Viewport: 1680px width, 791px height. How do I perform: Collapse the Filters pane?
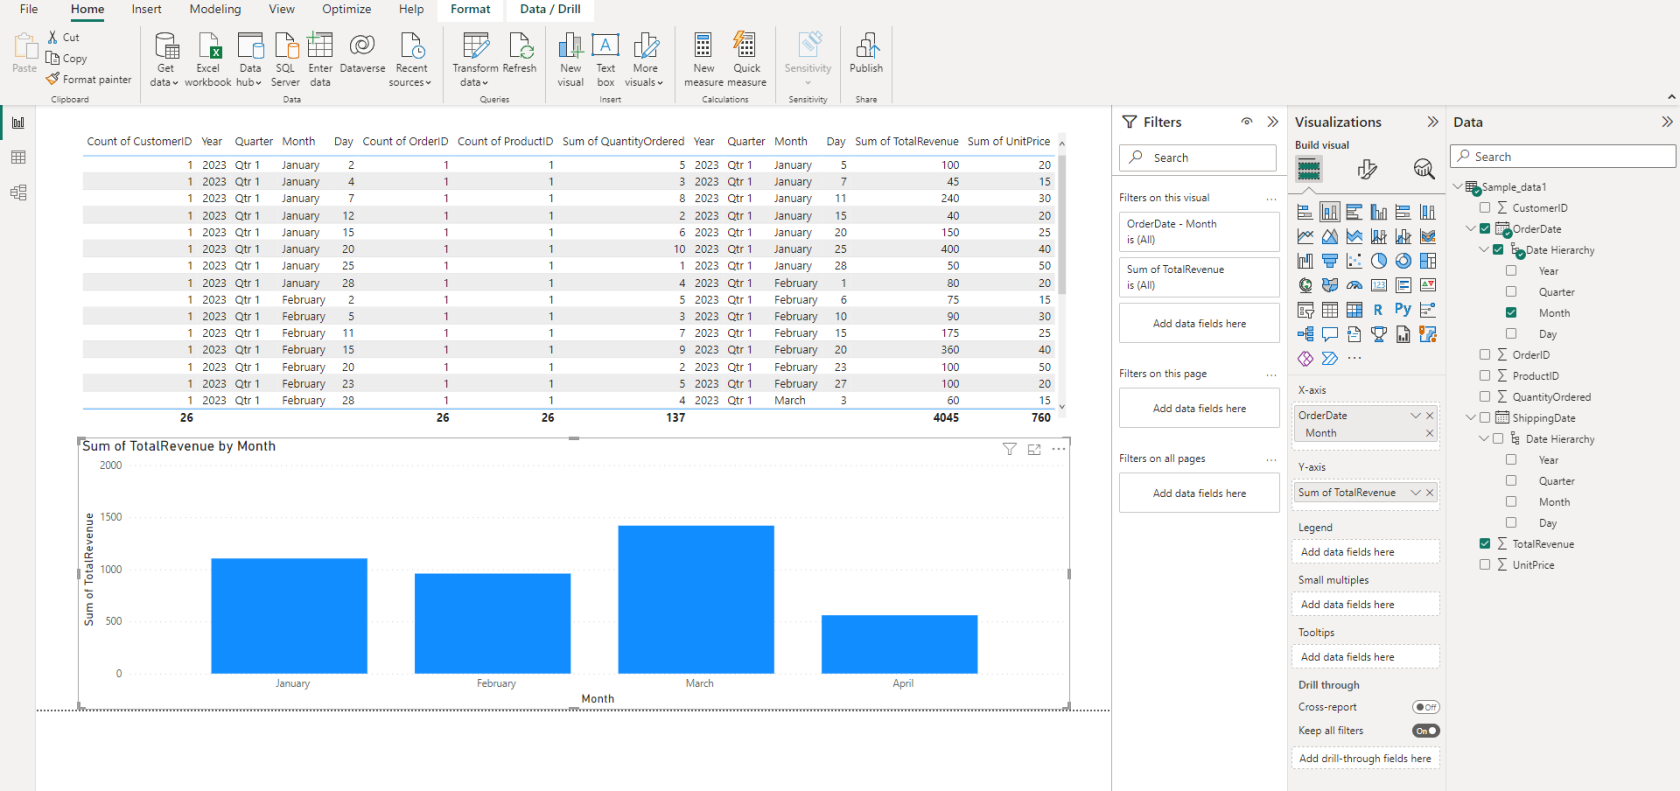(x=1273, y=122)
